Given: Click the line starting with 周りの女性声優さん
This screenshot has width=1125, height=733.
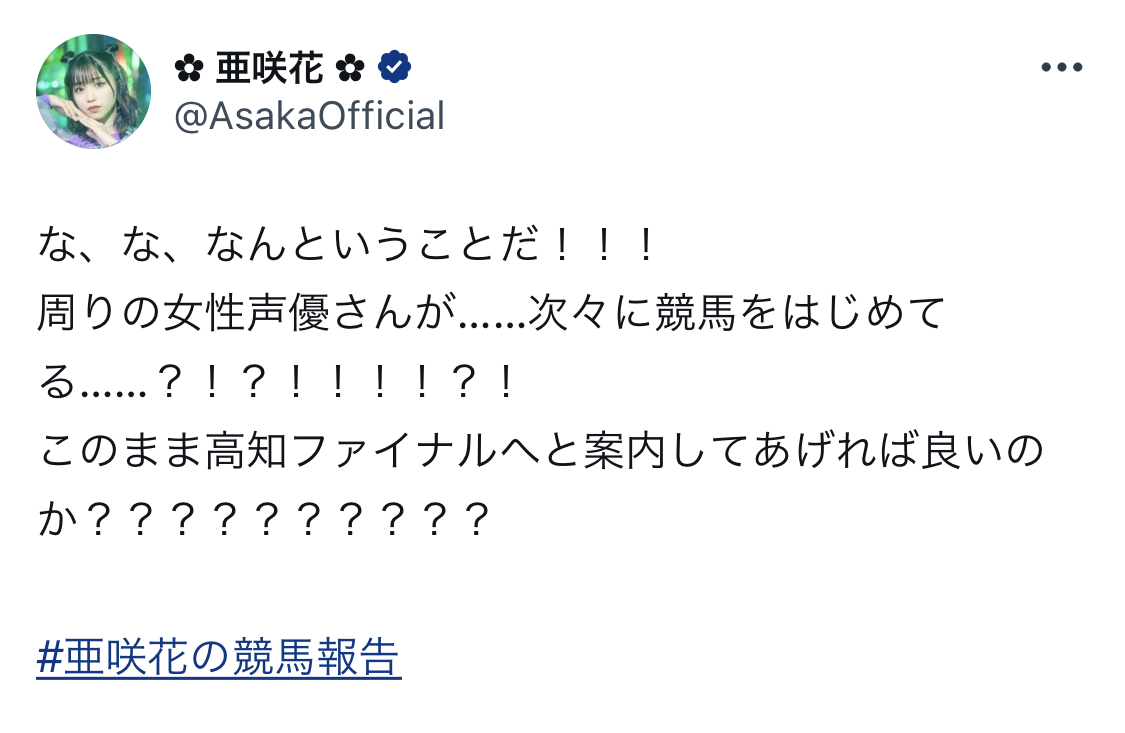Looking at the screenshot, I should point(490,314).
